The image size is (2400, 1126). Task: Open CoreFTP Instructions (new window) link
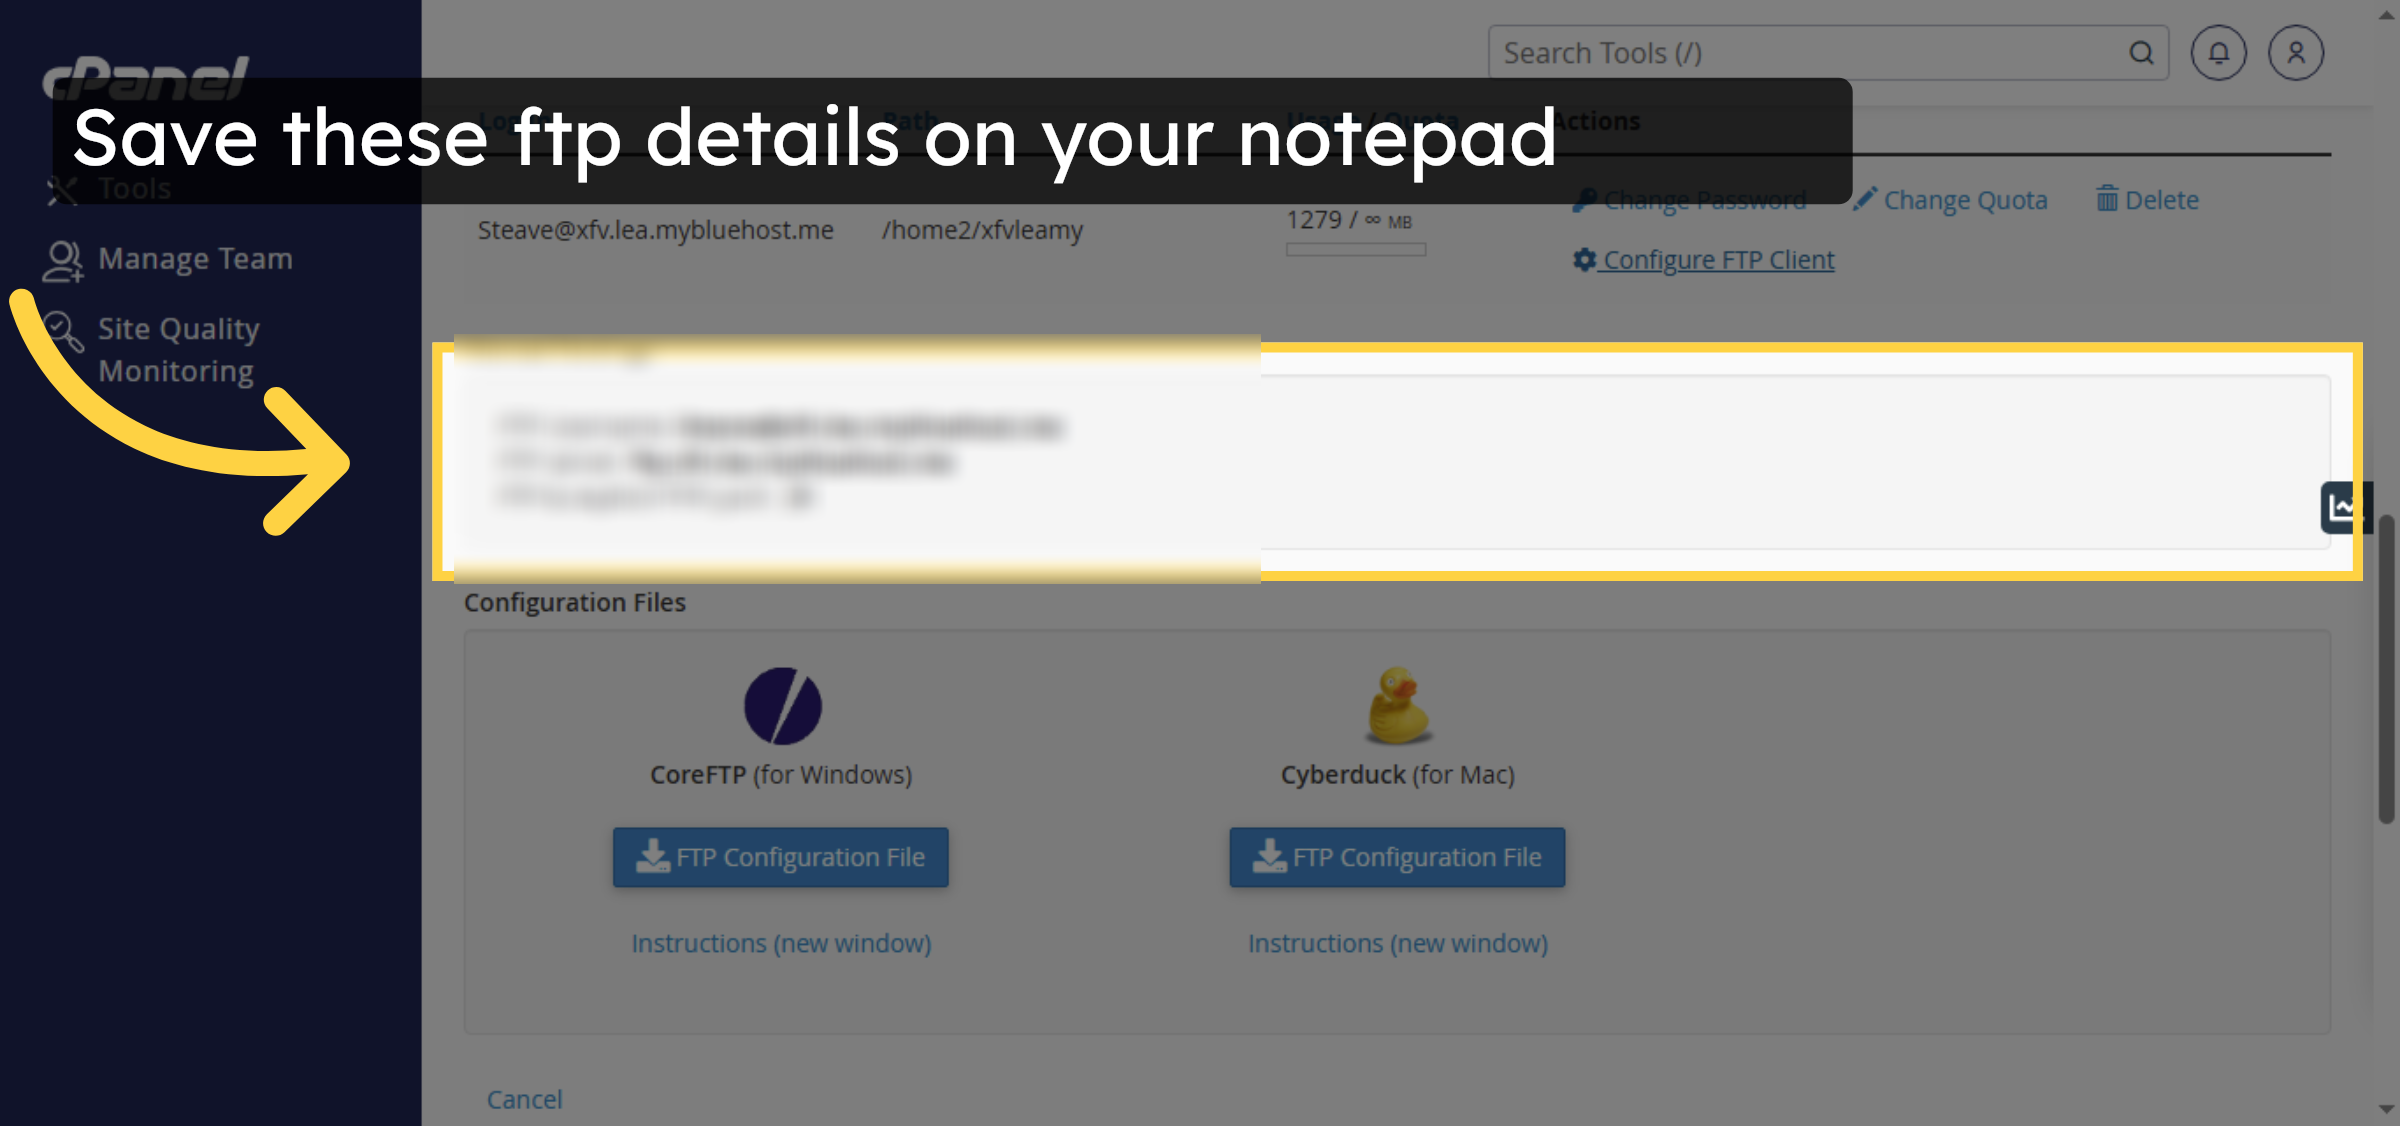coord(781,943)
